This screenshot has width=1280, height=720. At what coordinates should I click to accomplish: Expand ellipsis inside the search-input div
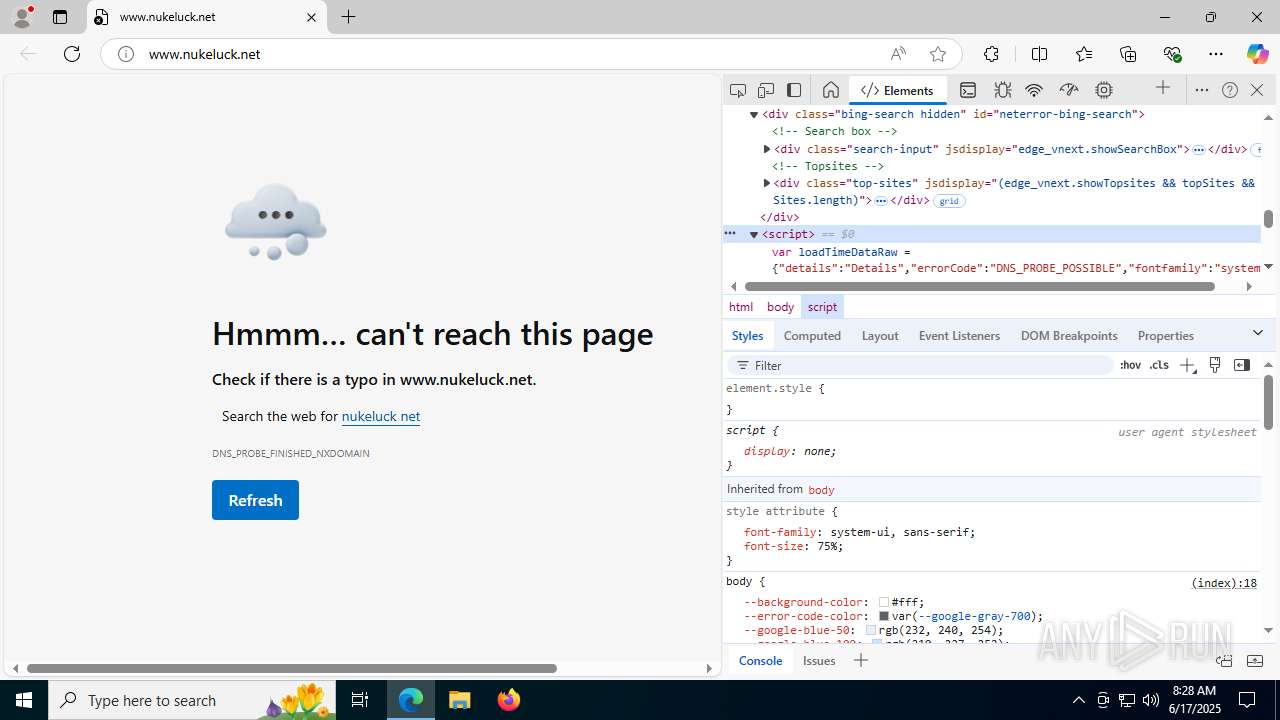[1198, 150]
